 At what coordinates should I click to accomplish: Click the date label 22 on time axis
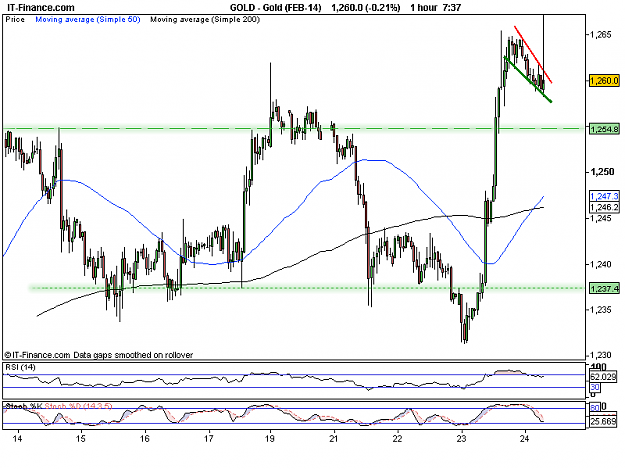coord(397,439)
